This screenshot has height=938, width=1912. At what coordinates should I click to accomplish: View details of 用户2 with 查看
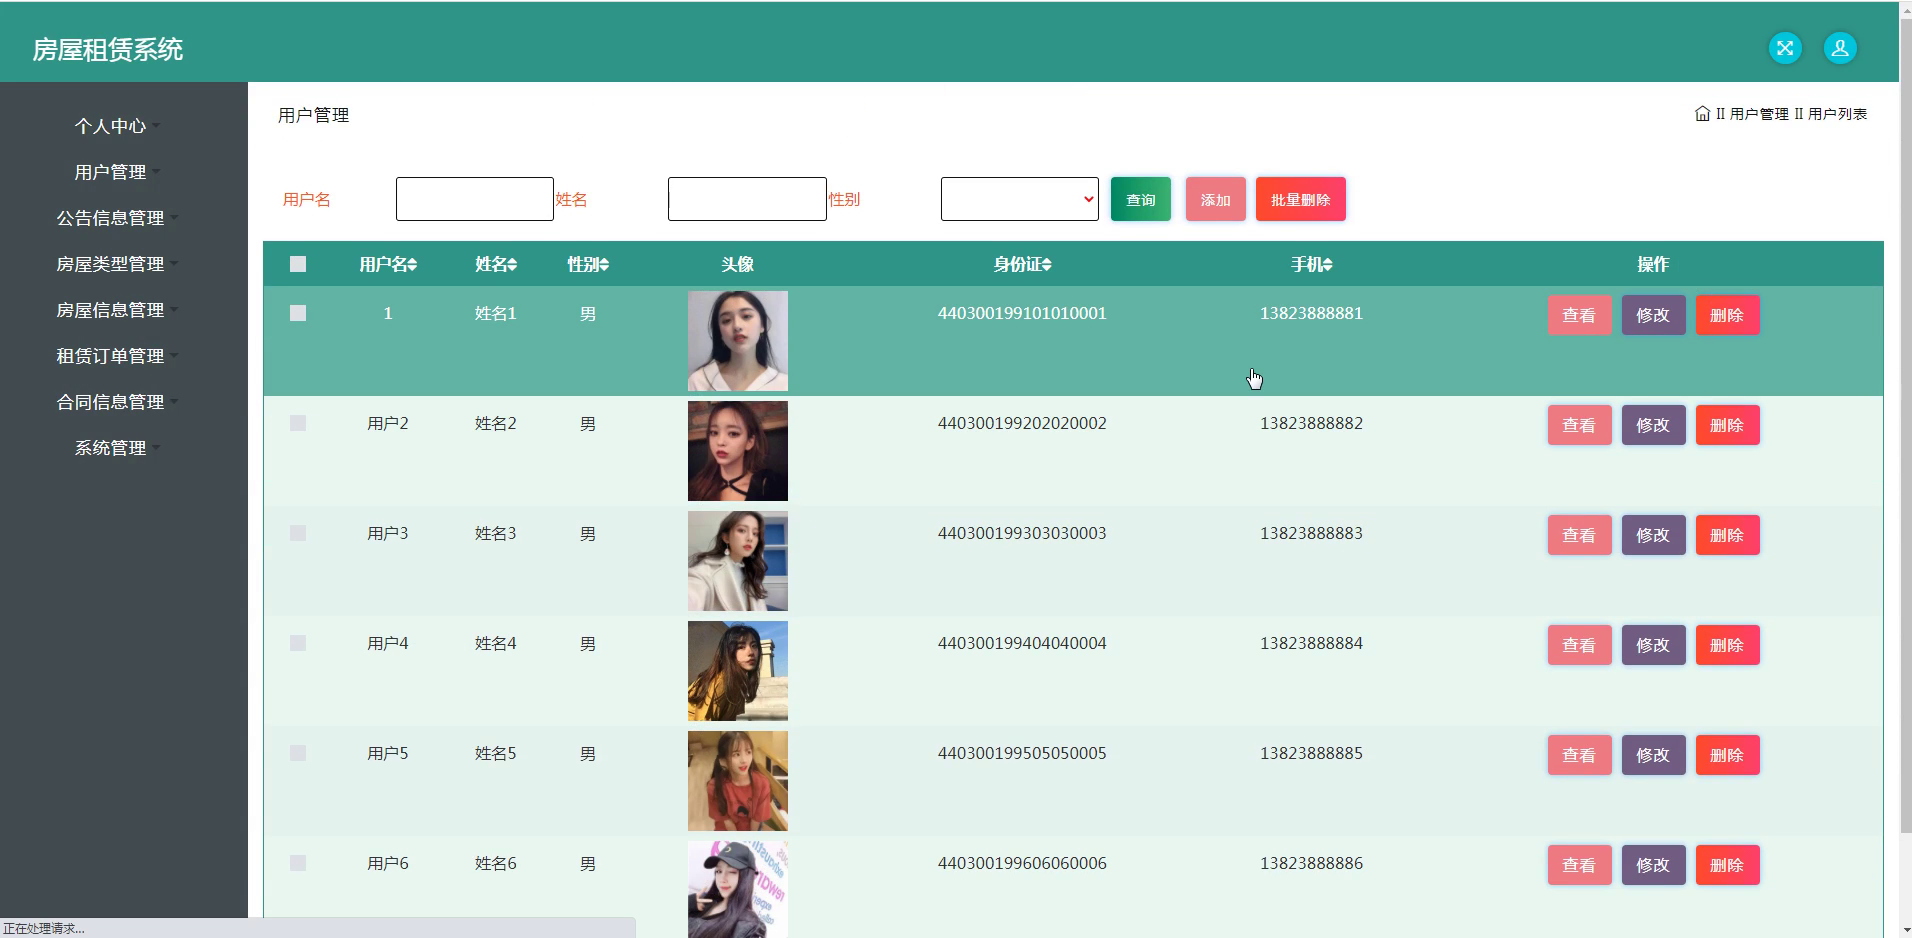(1579, 425)
